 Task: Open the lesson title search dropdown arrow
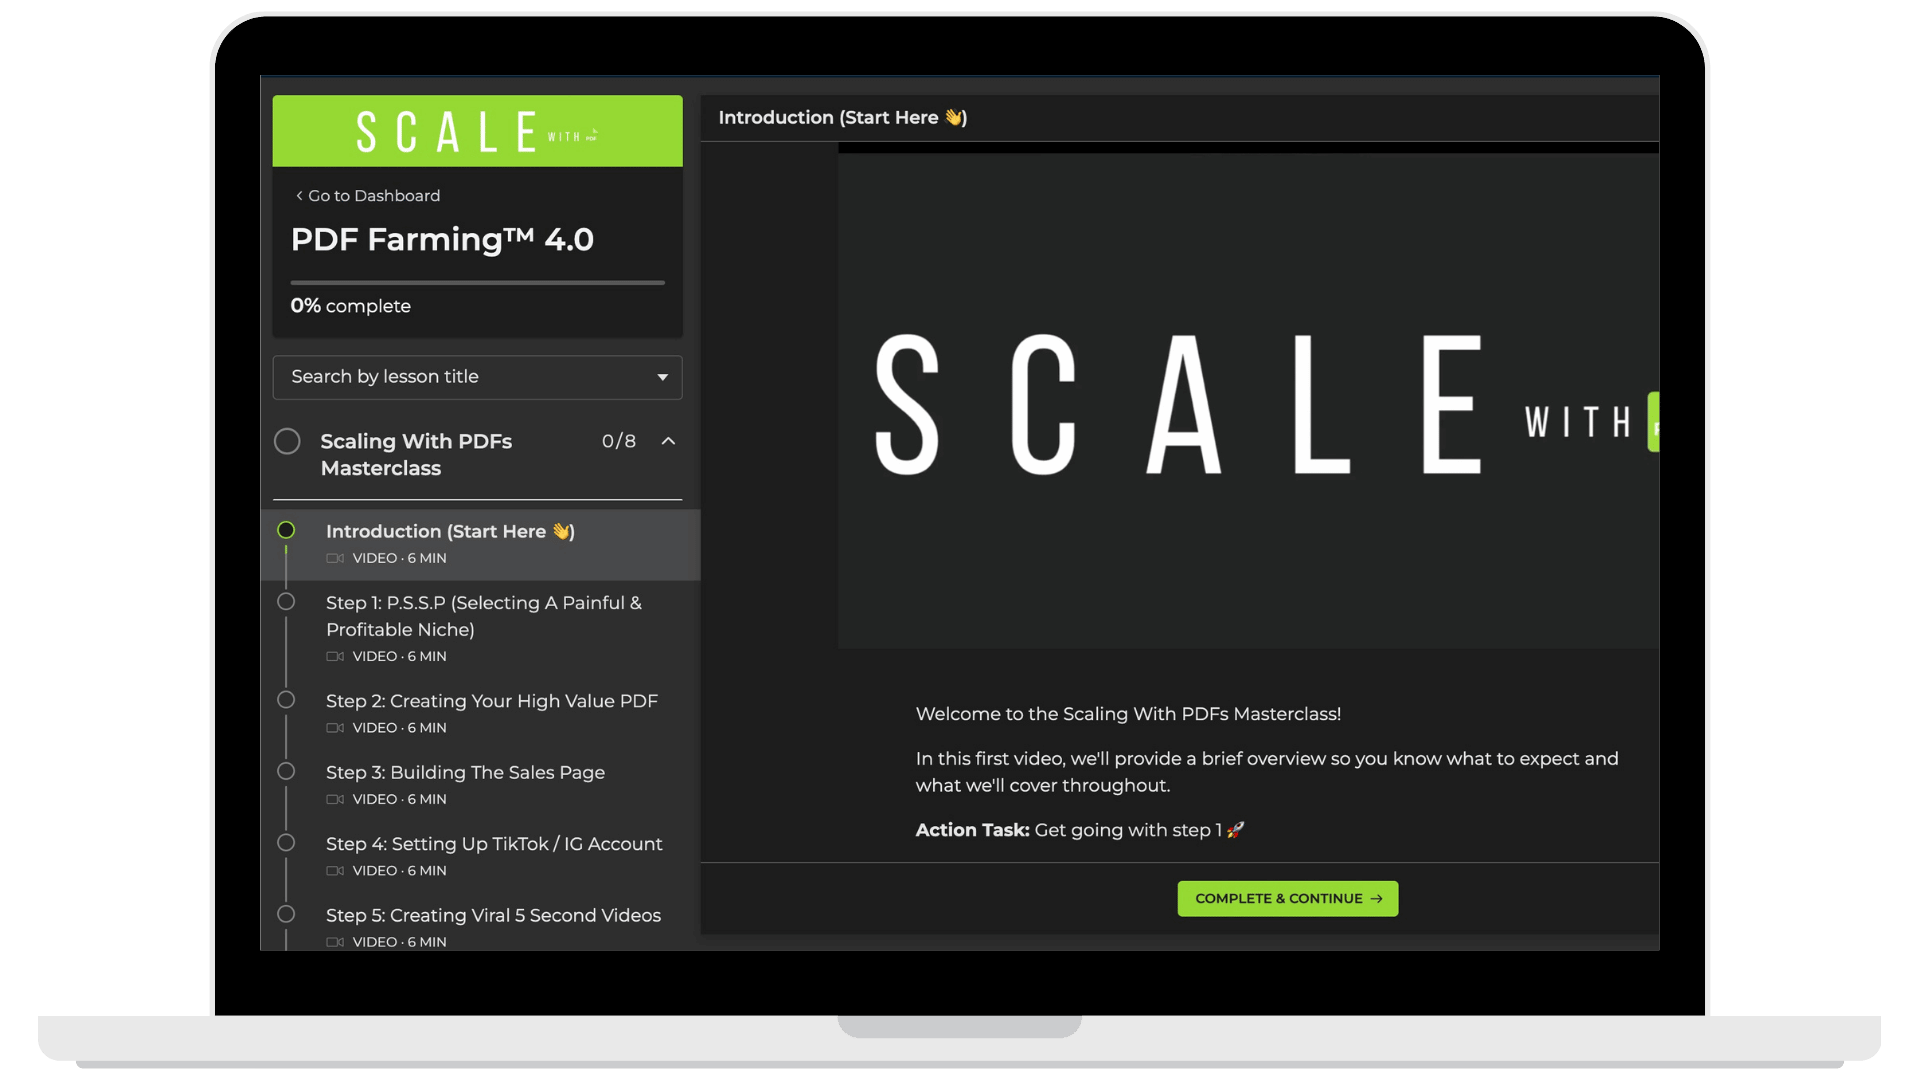[662, 377]
